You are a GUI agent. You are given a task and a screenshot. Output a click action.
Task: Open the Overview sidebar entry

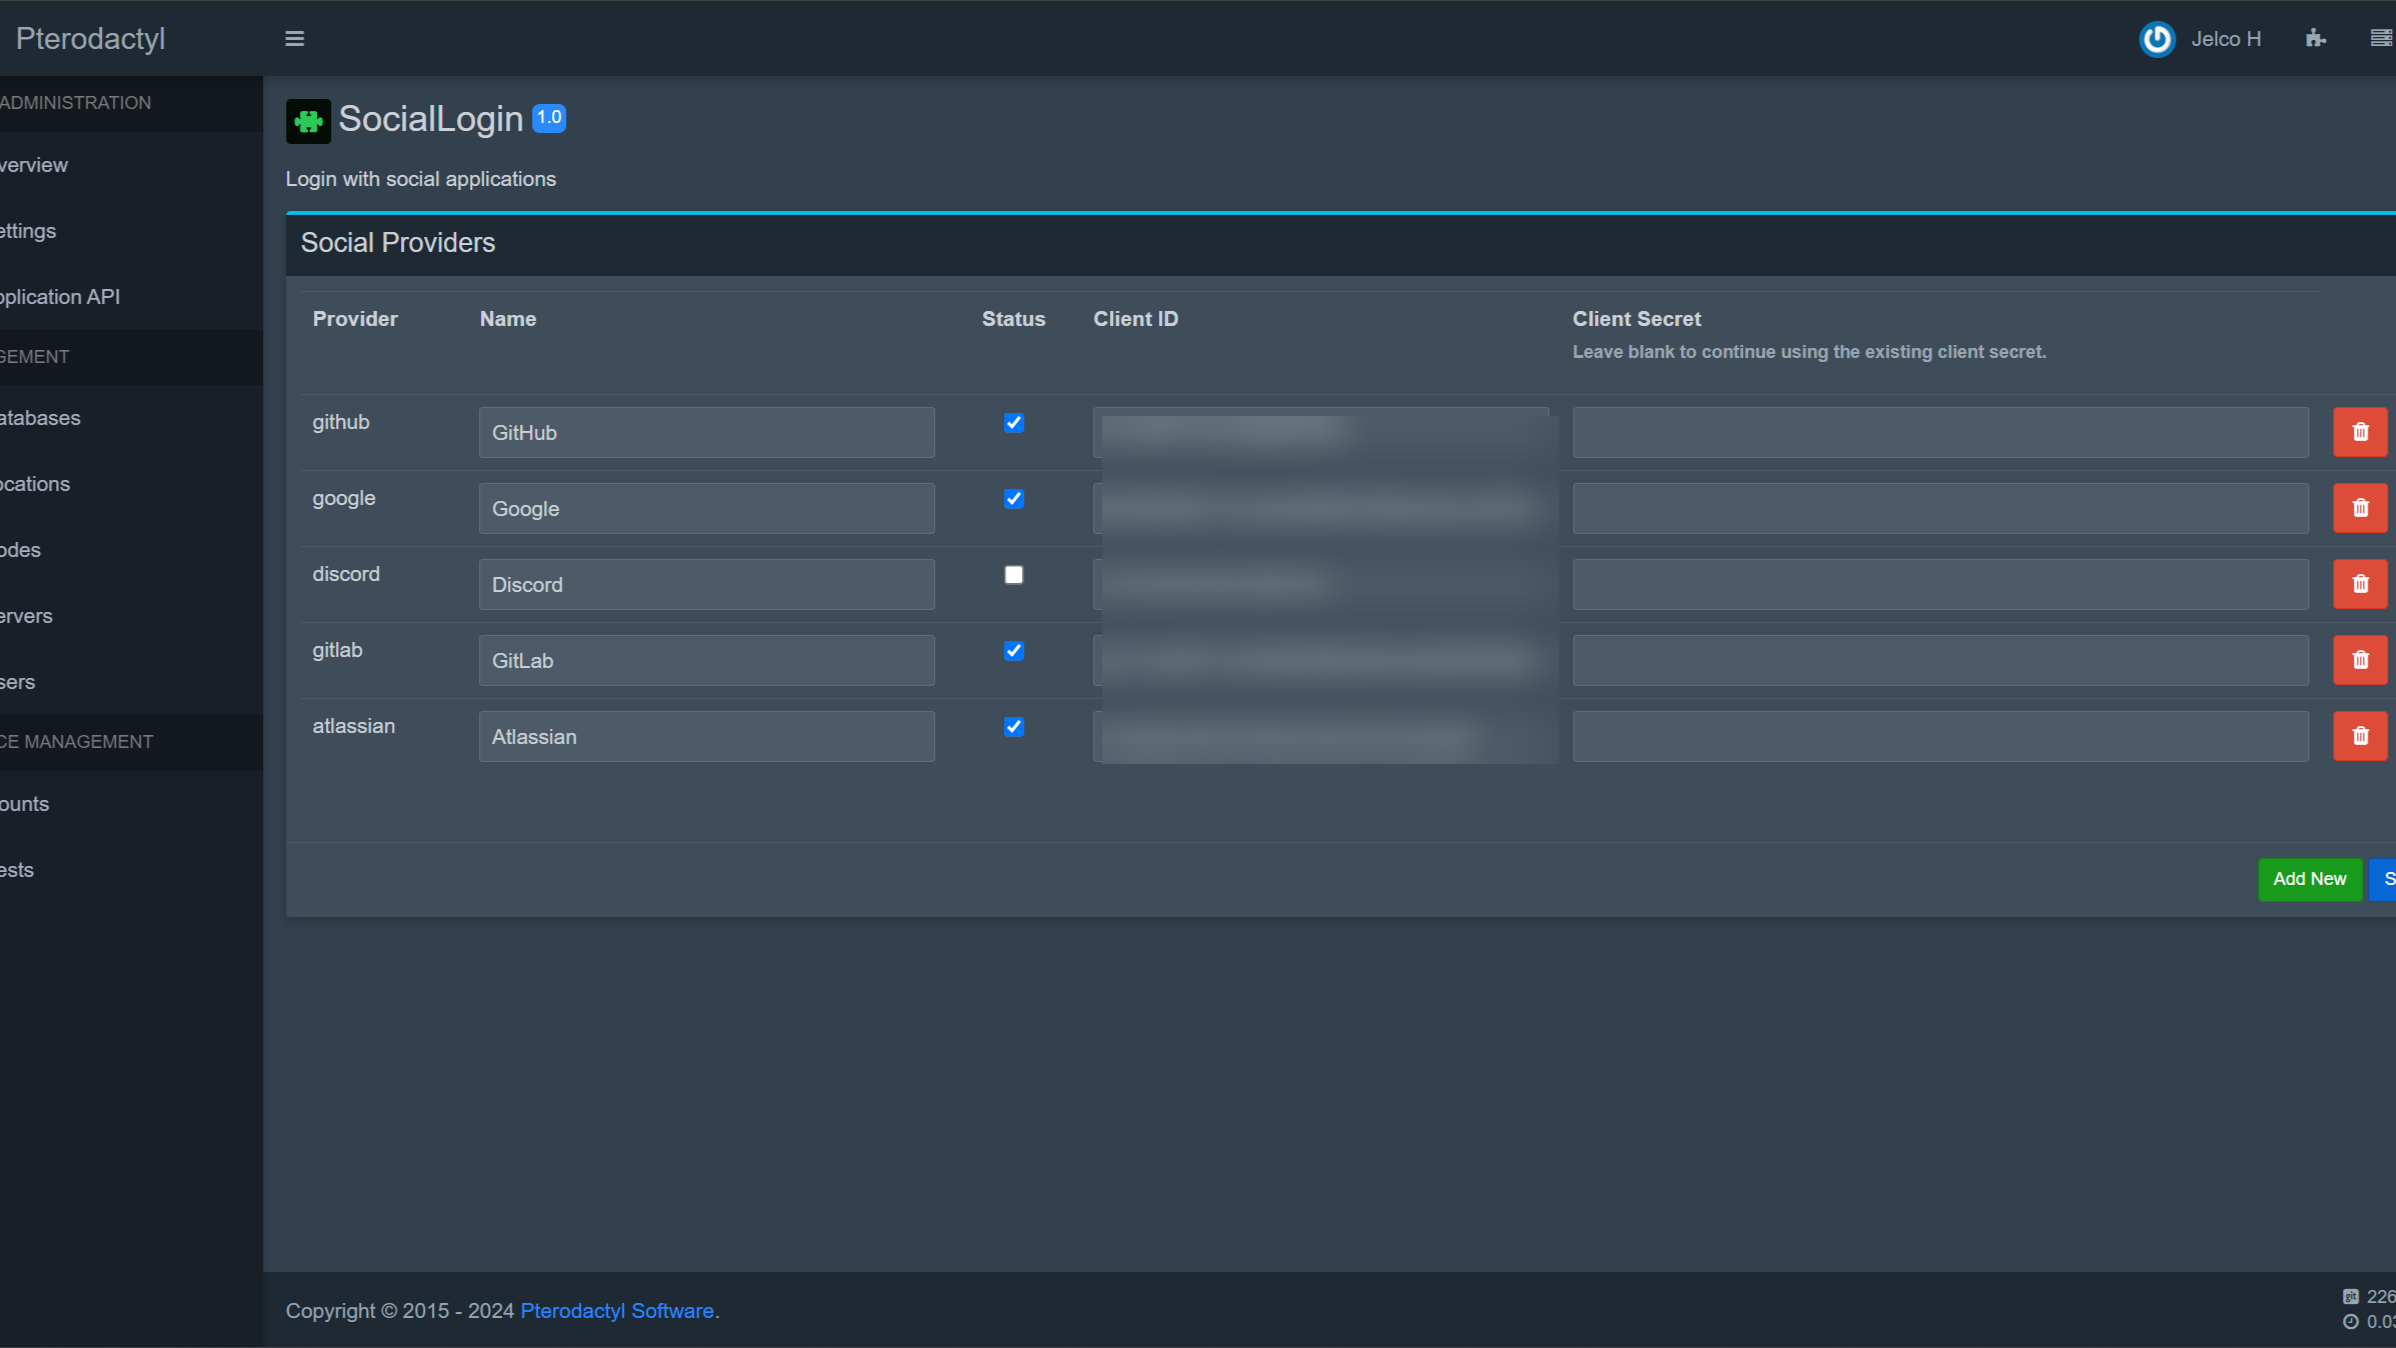33,165
